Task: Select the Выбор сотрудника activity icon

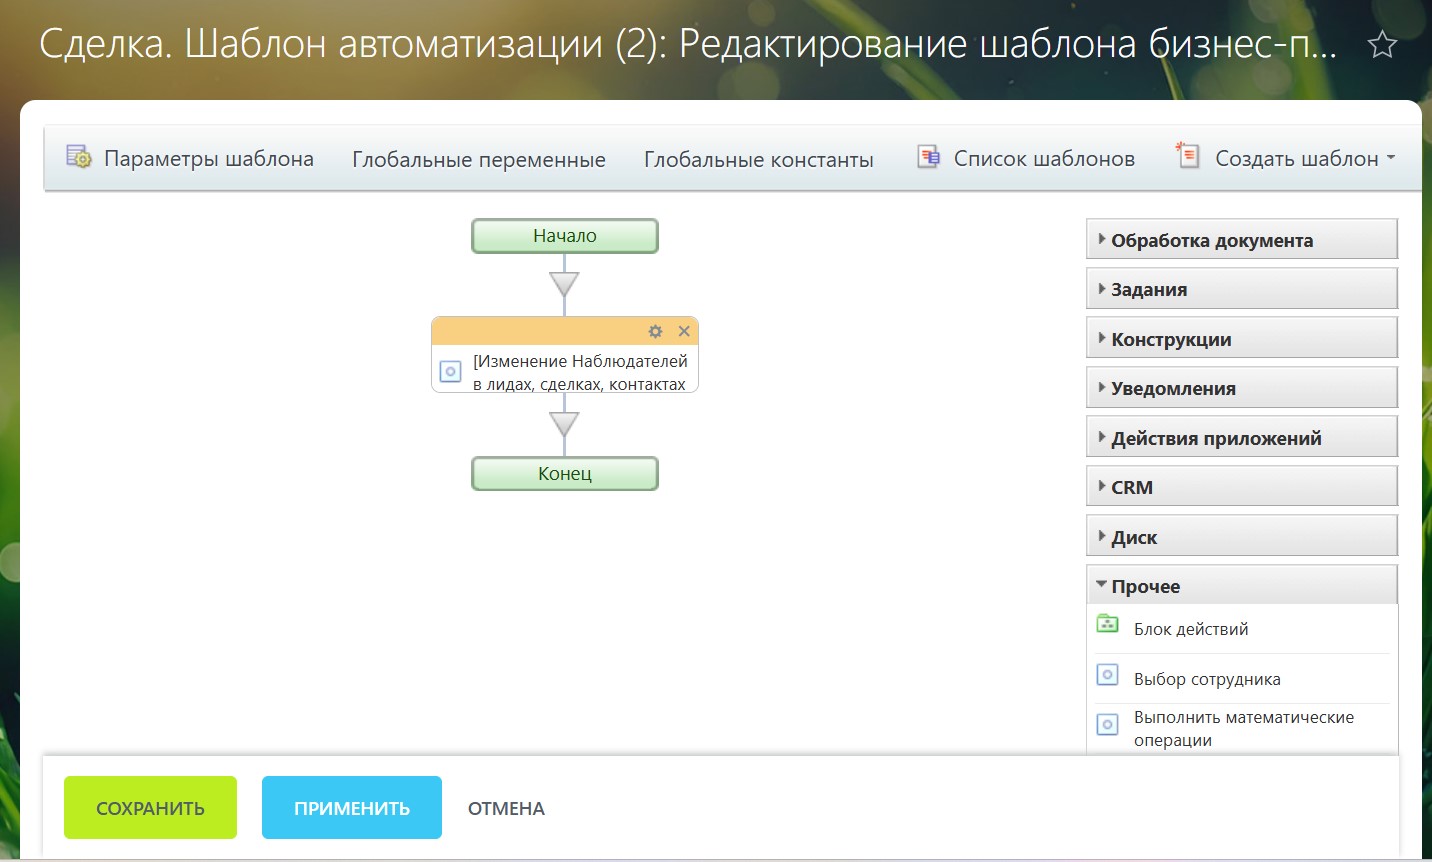Action: click(1107, 675)
